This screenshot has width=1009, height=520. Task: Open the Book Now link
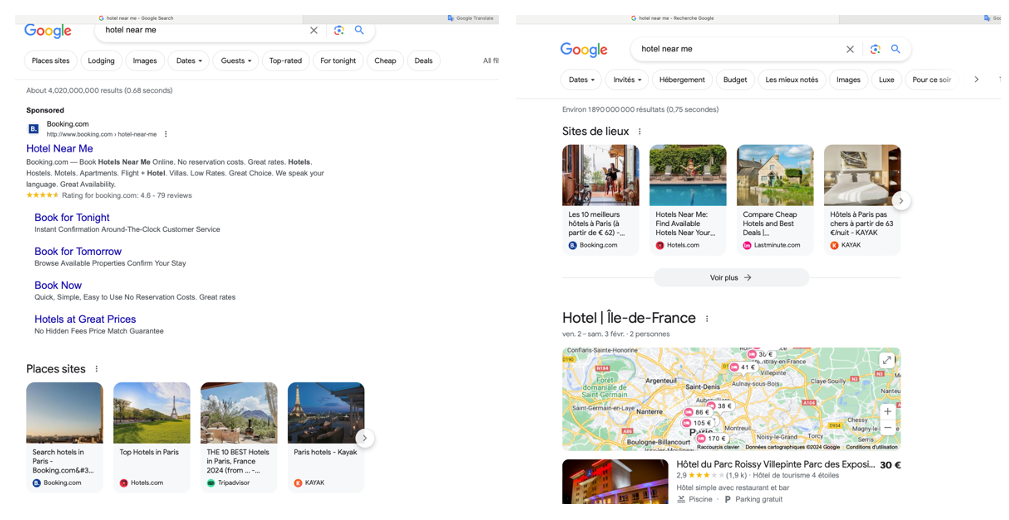58,285
